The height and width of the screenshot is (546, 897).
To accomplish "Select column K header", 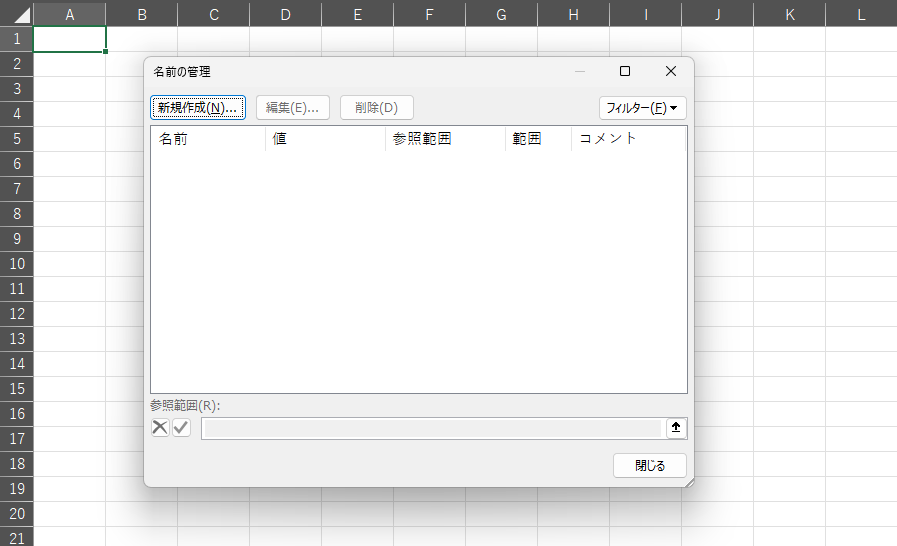I will coord(790,14).
